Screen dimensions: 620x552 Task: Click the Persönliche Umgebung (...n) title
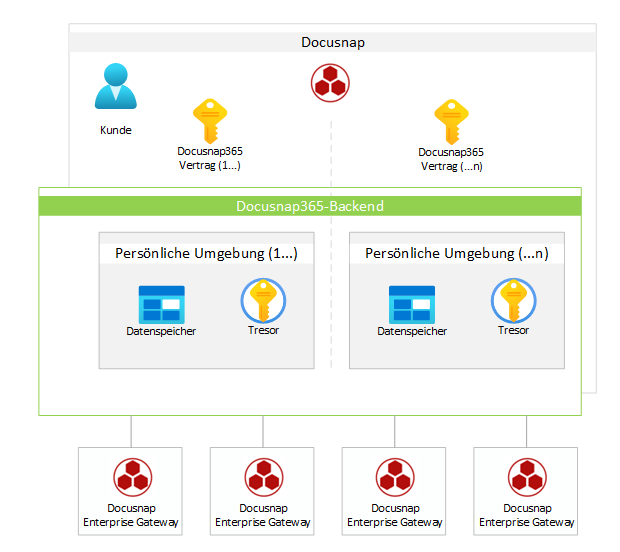457,253
